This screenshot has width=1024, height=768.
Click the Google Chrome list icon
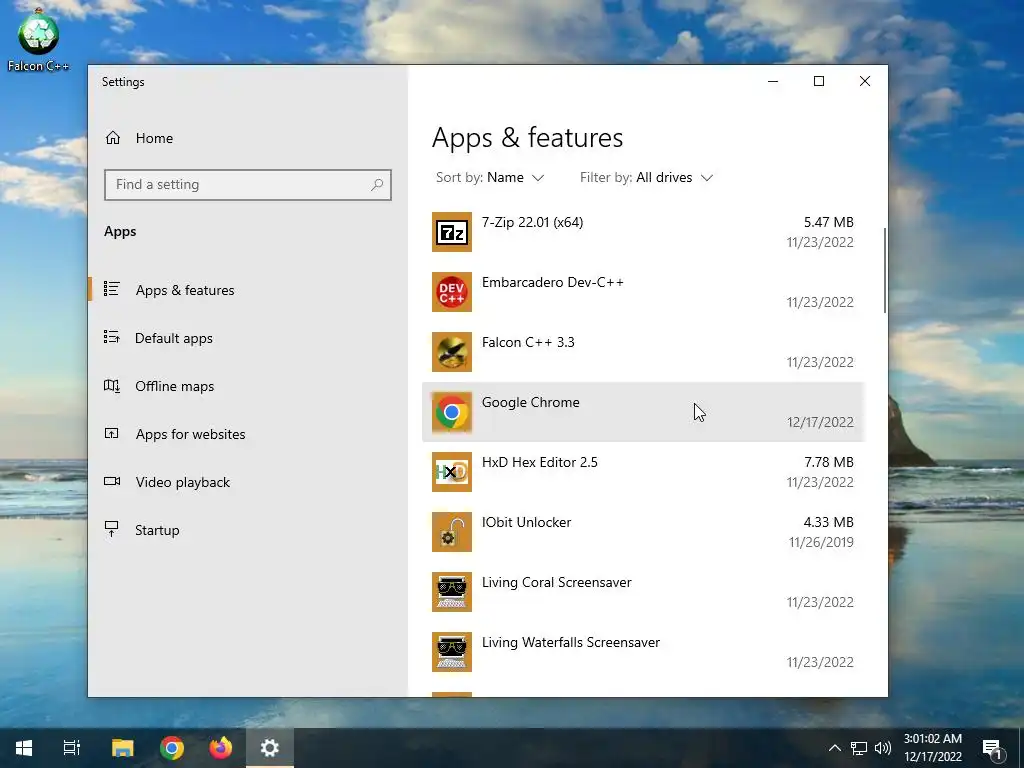452,412
